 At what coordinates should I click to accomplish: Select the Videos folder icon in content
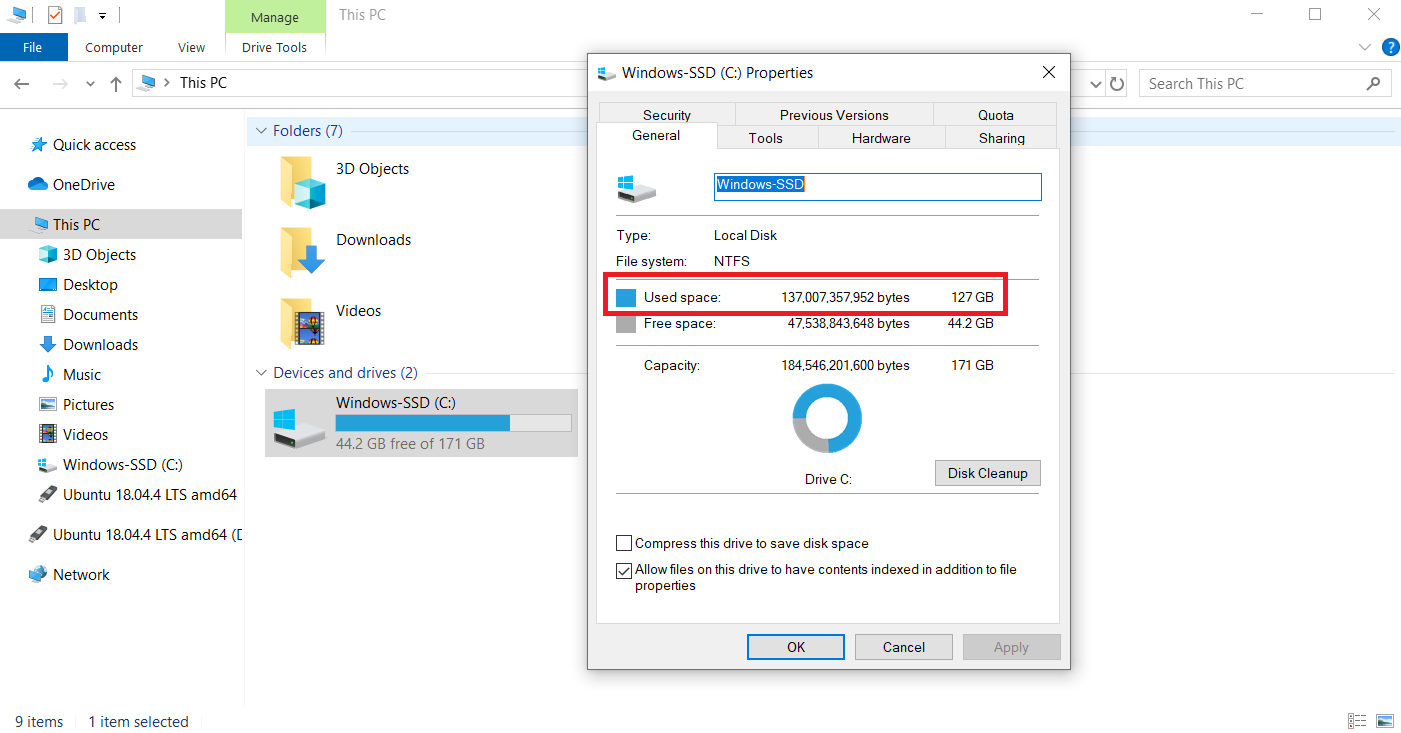coord(302,323)
